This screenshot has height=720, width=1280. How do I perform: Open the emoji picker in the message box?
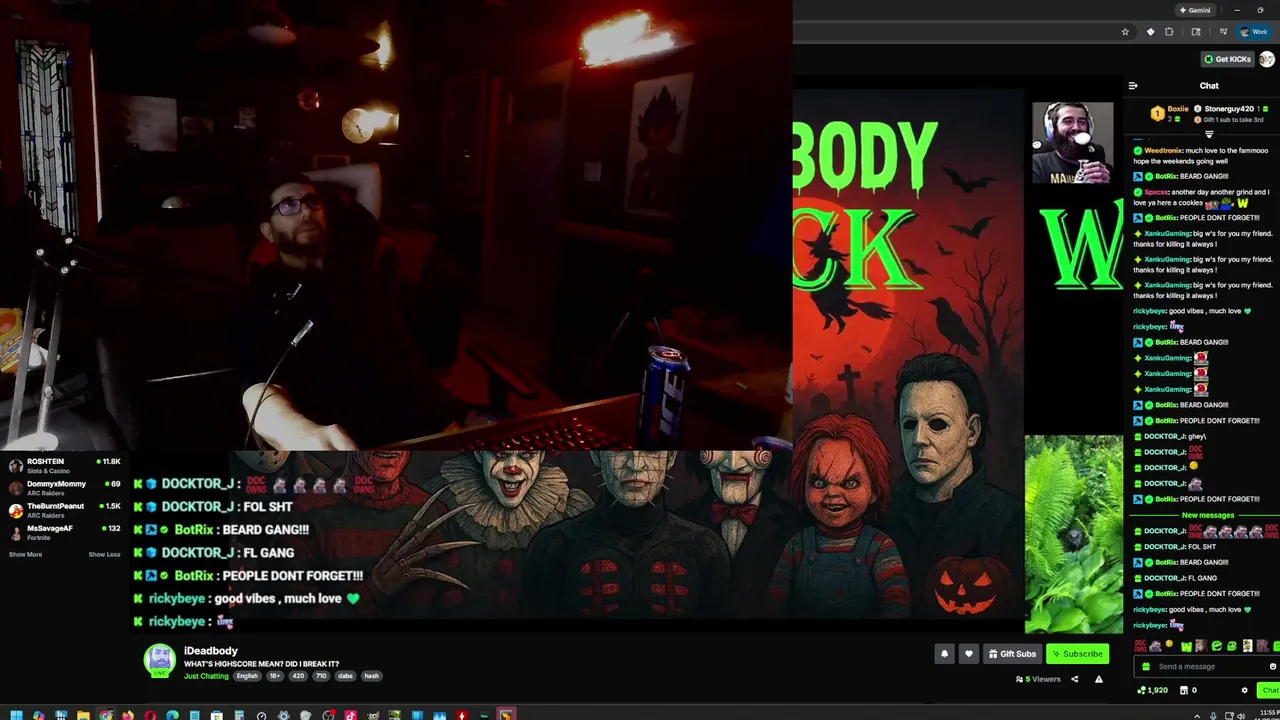1273,667
